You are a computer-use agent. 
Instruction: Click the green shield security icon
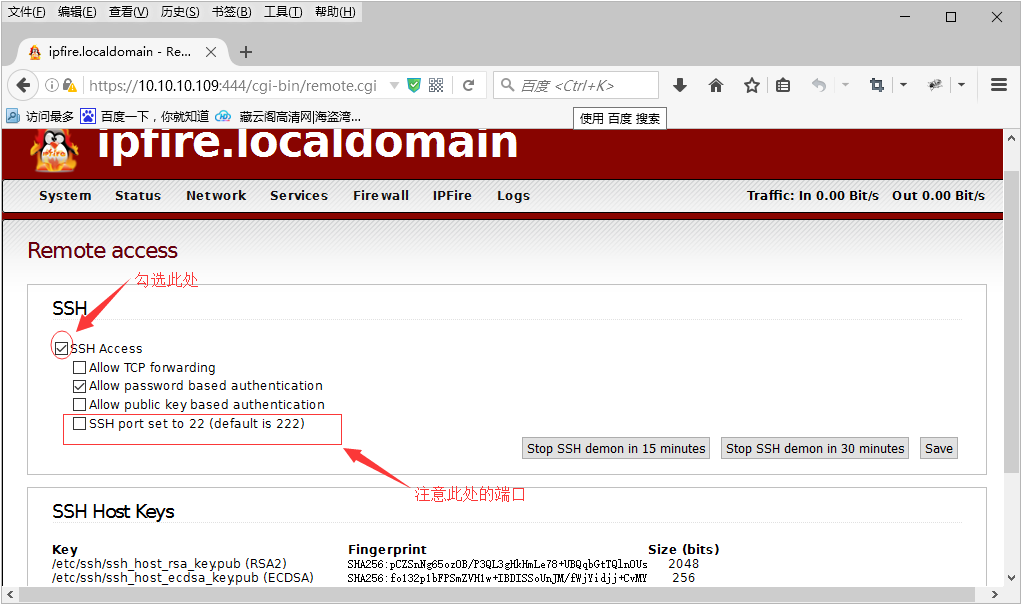tap(414, 85)
